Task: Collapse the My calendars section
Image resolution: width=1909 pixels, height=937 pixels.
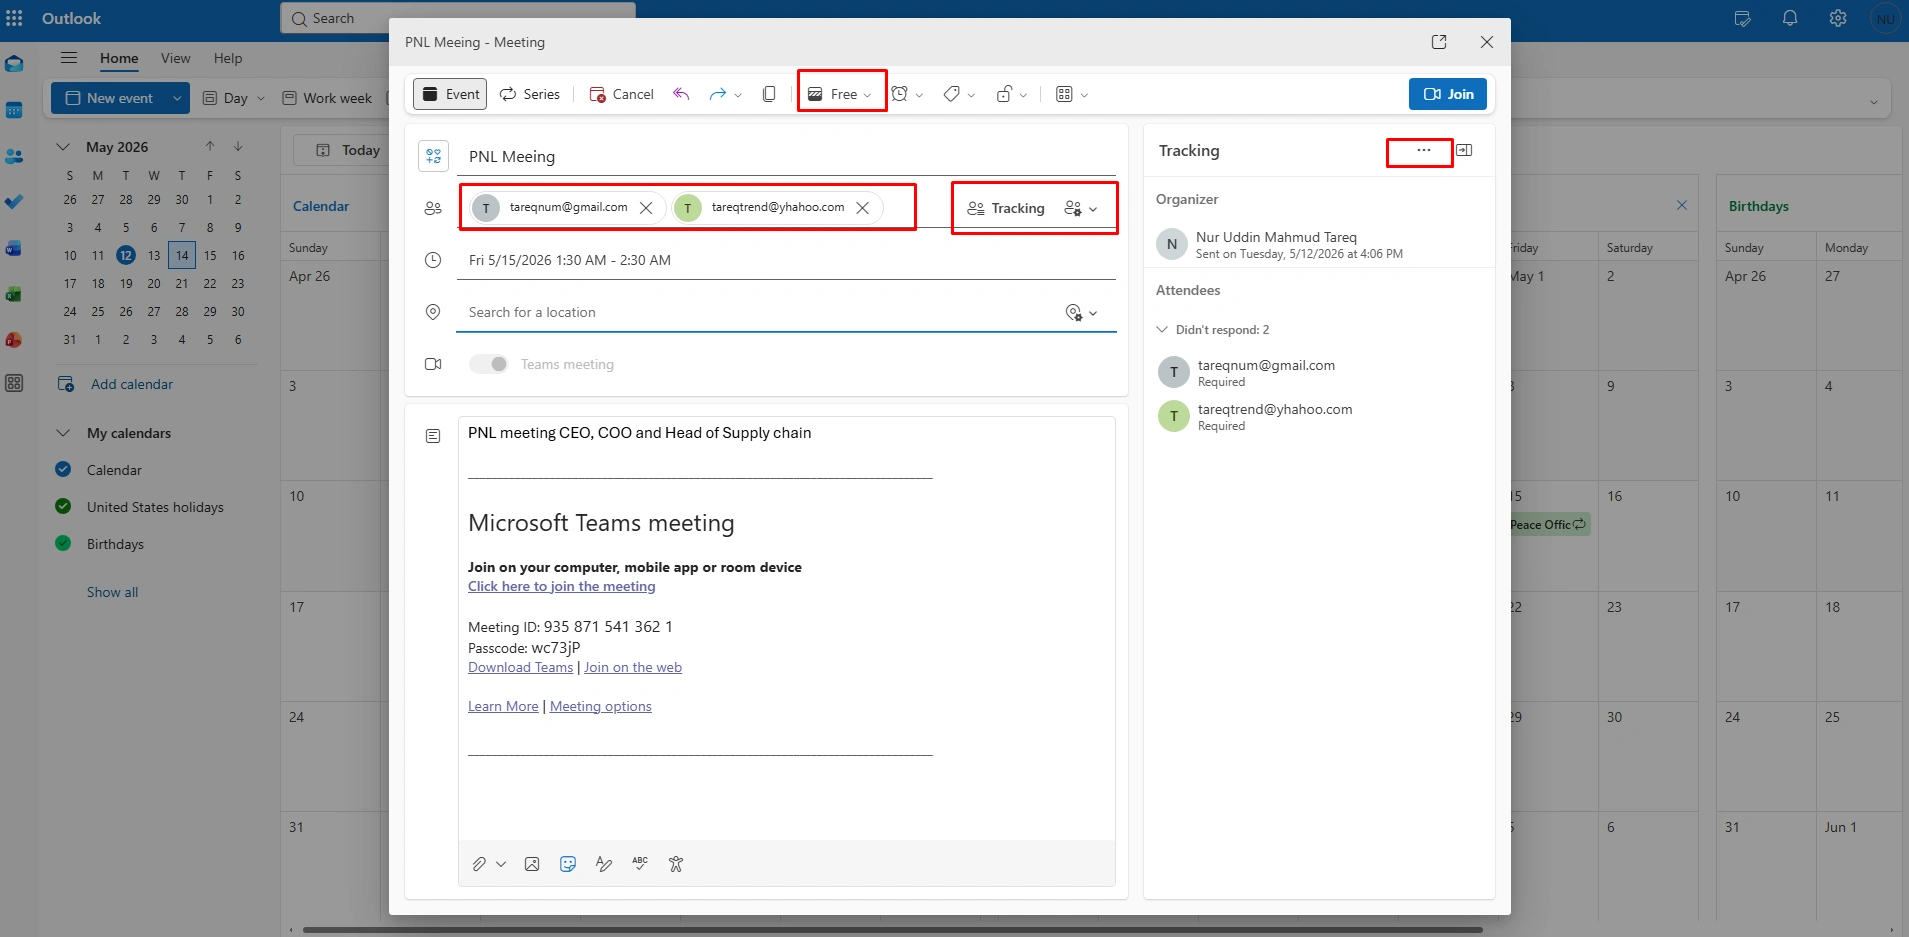Action: click(x=63, y=433)
